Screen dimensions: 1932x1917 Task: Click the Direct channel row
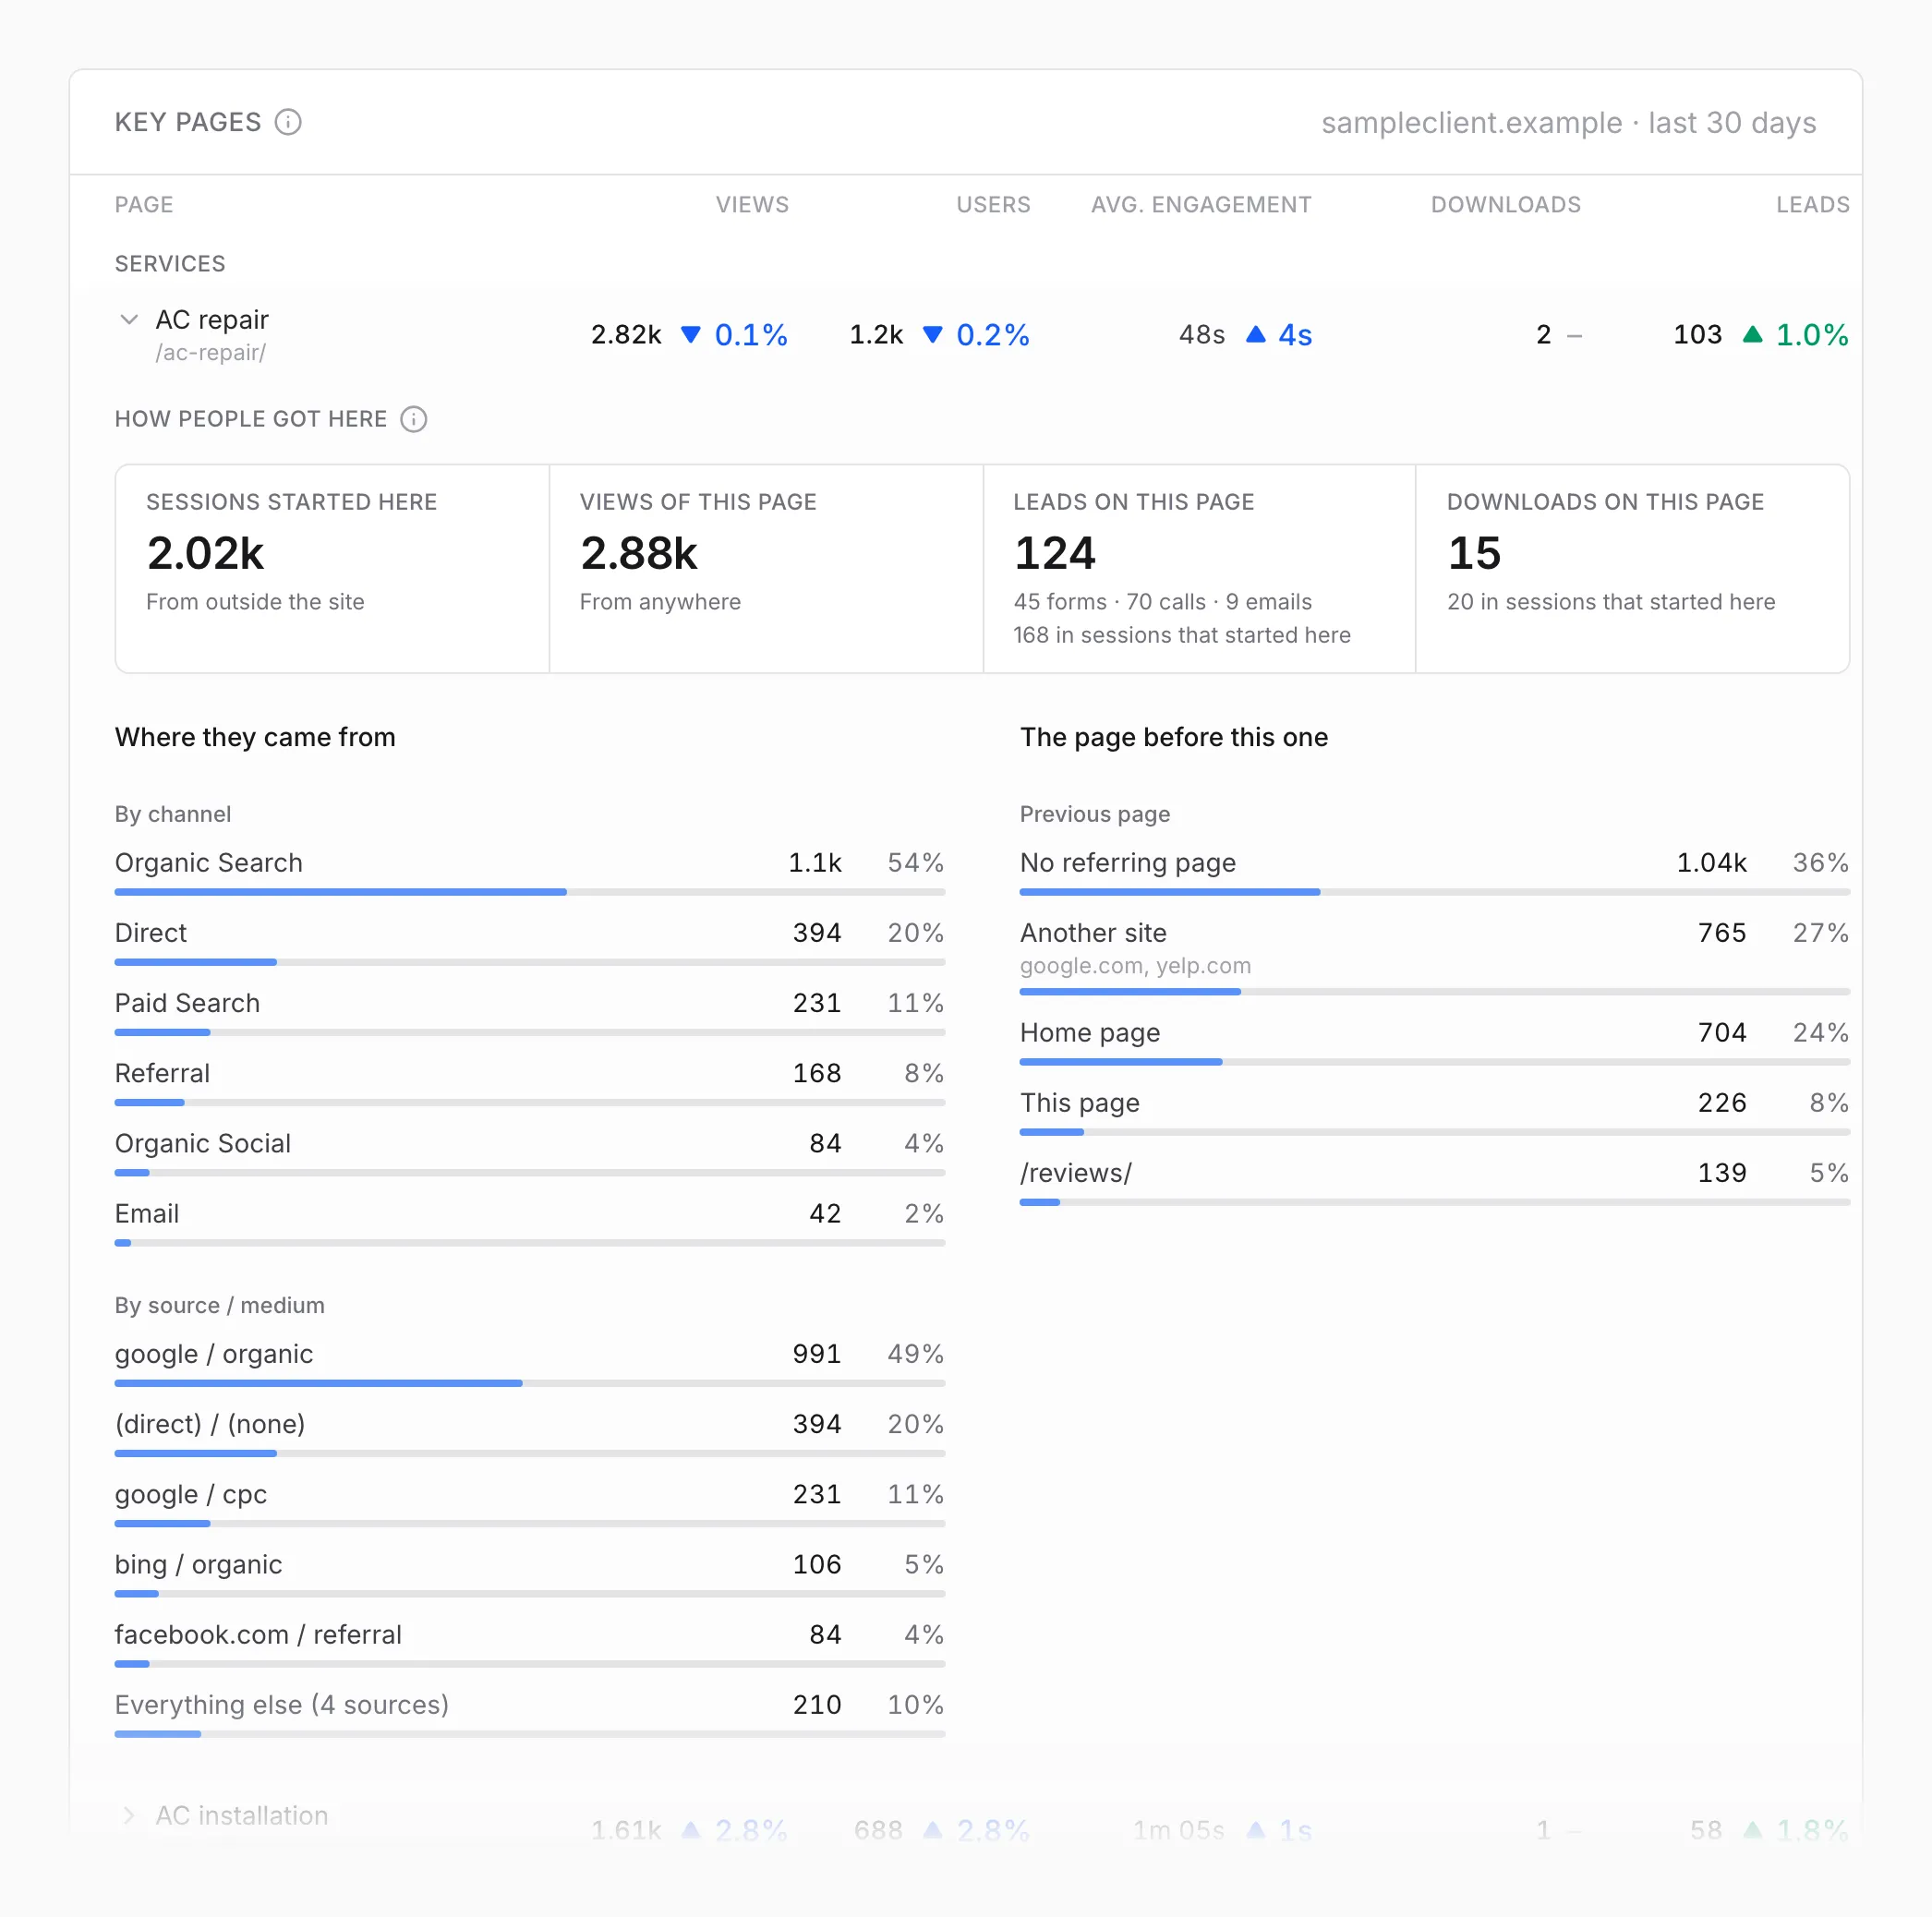coord(530,941)
